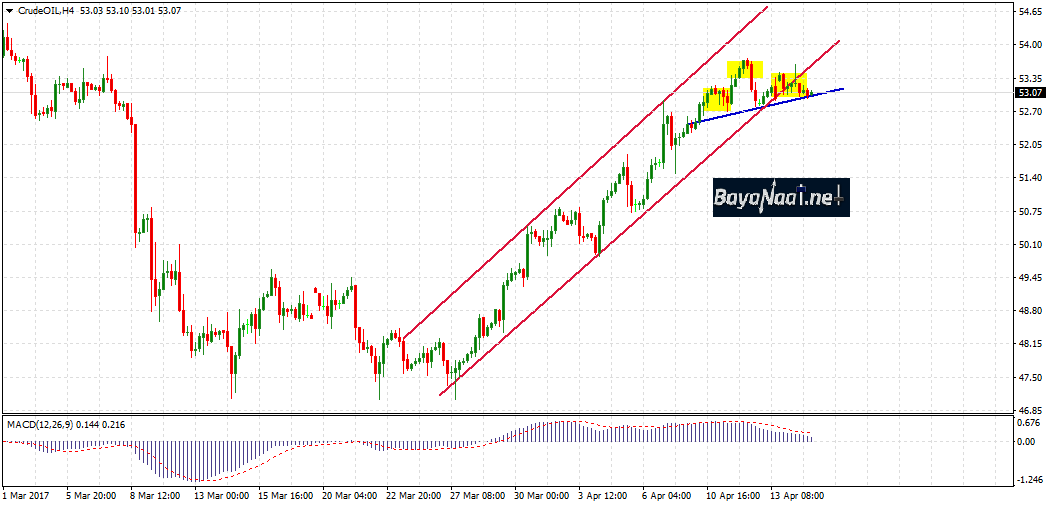The height and width of the screenshot is (507, 1053).
Task: Click the 13 Apr 08:00 date label
Action: point(796,495)
